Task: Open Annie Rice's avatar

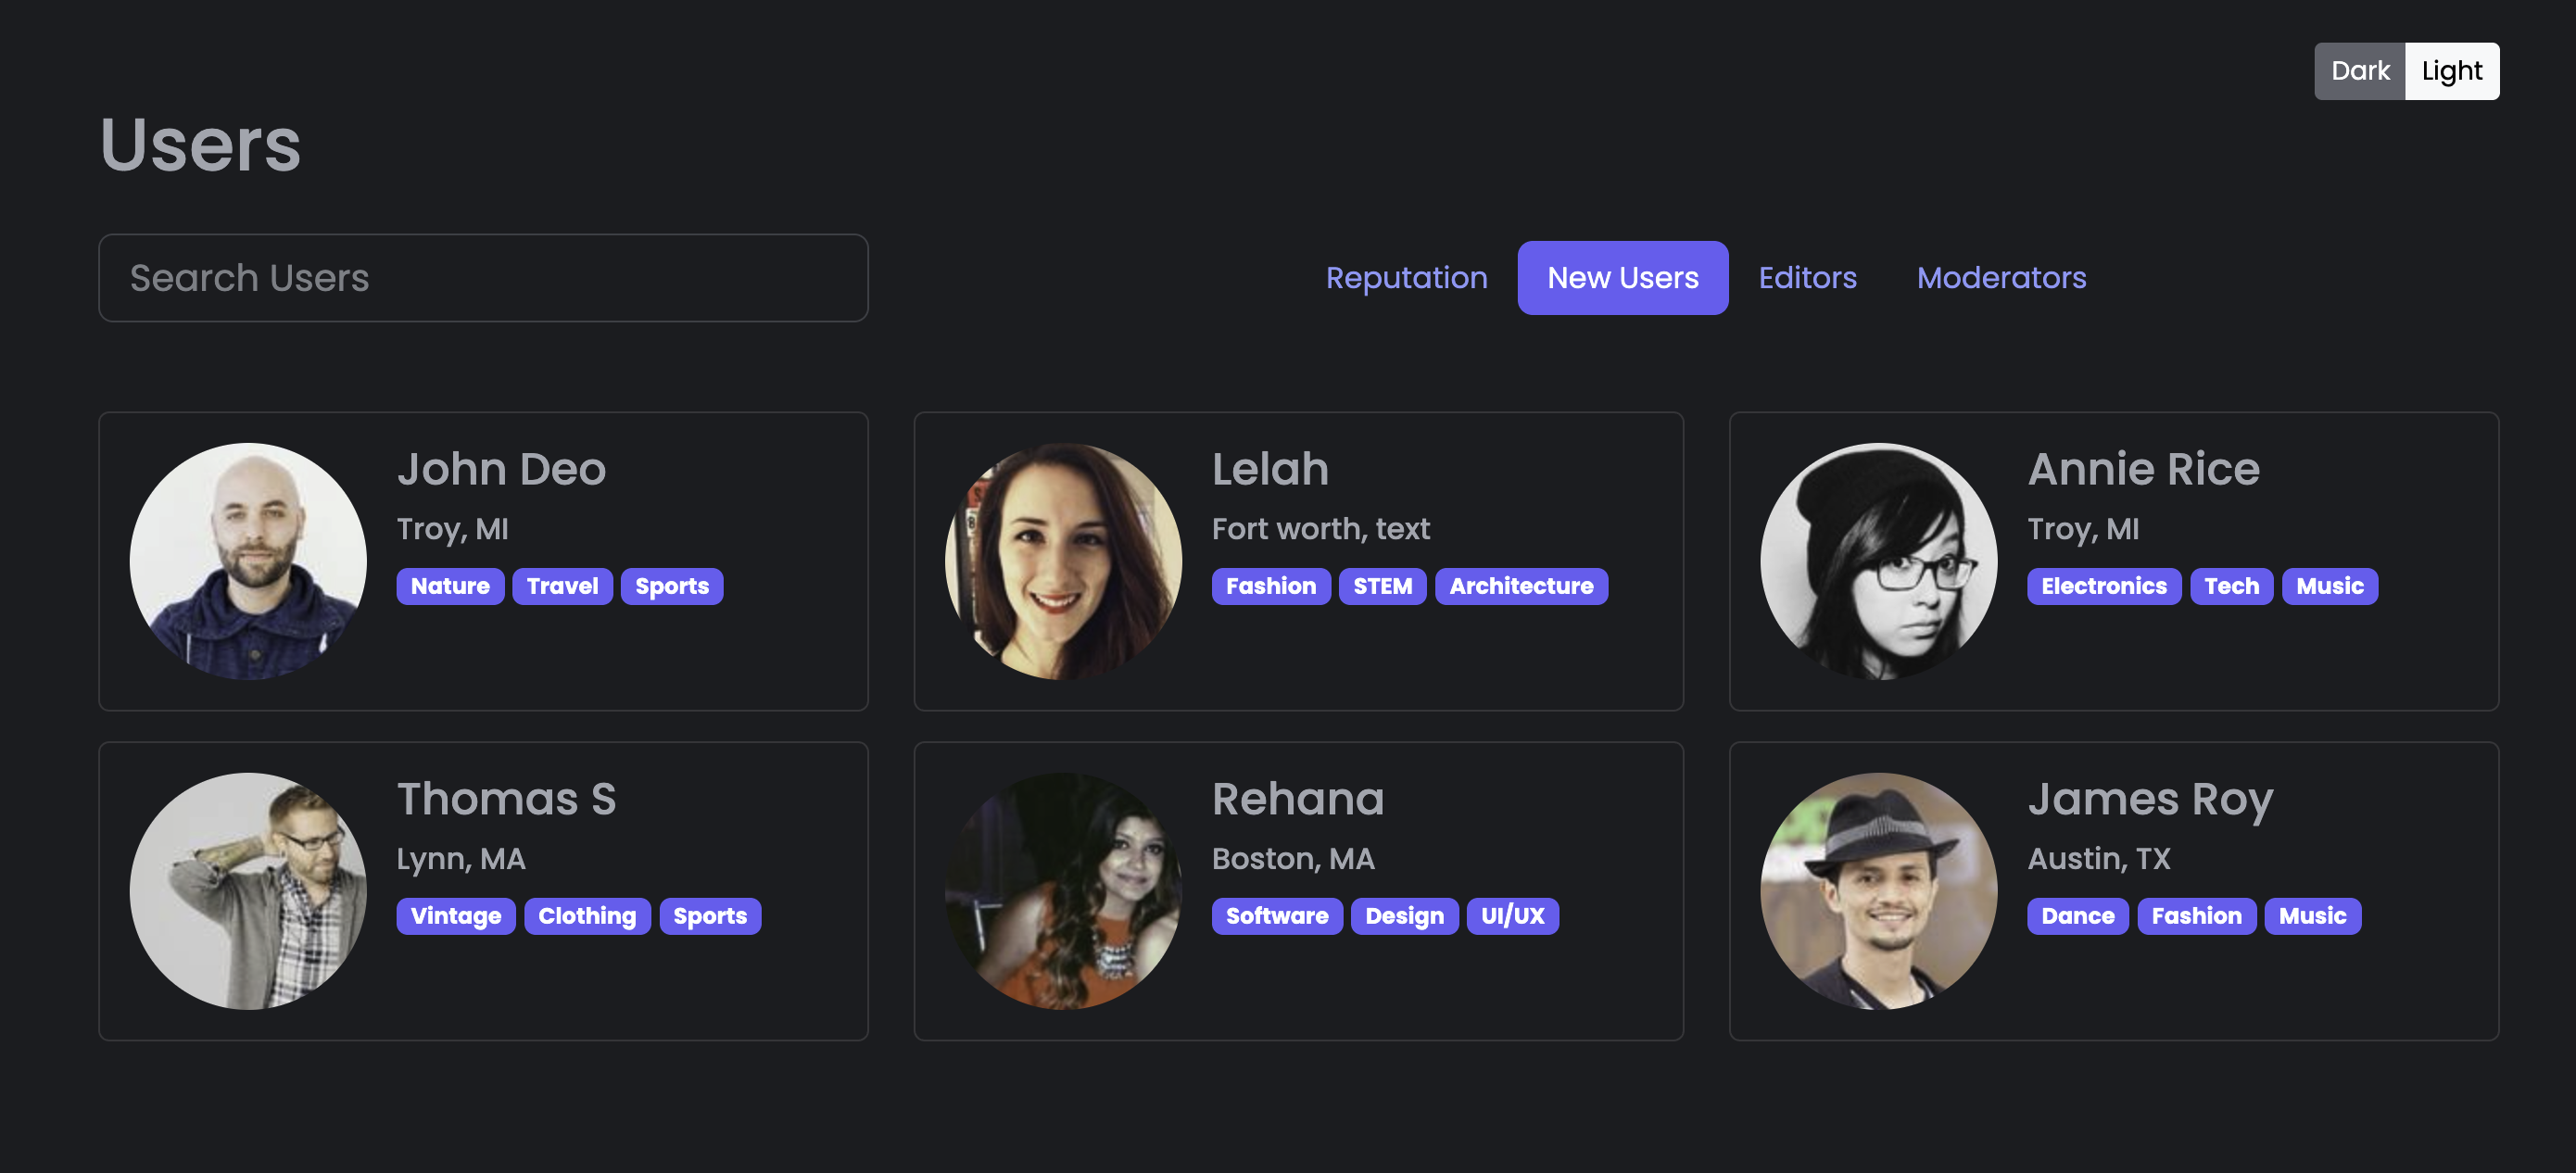Action: (1878, 561)
